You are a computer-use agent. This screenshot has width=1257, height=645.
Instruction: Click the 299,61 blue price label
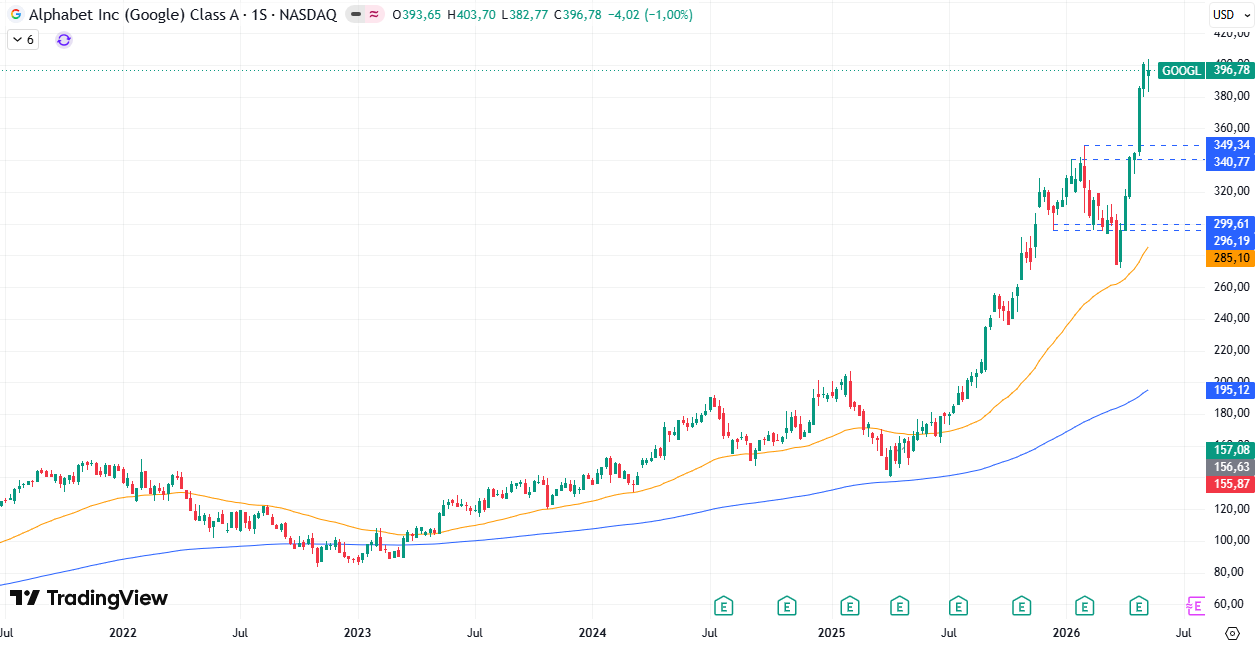click(x=1232, y=224)
